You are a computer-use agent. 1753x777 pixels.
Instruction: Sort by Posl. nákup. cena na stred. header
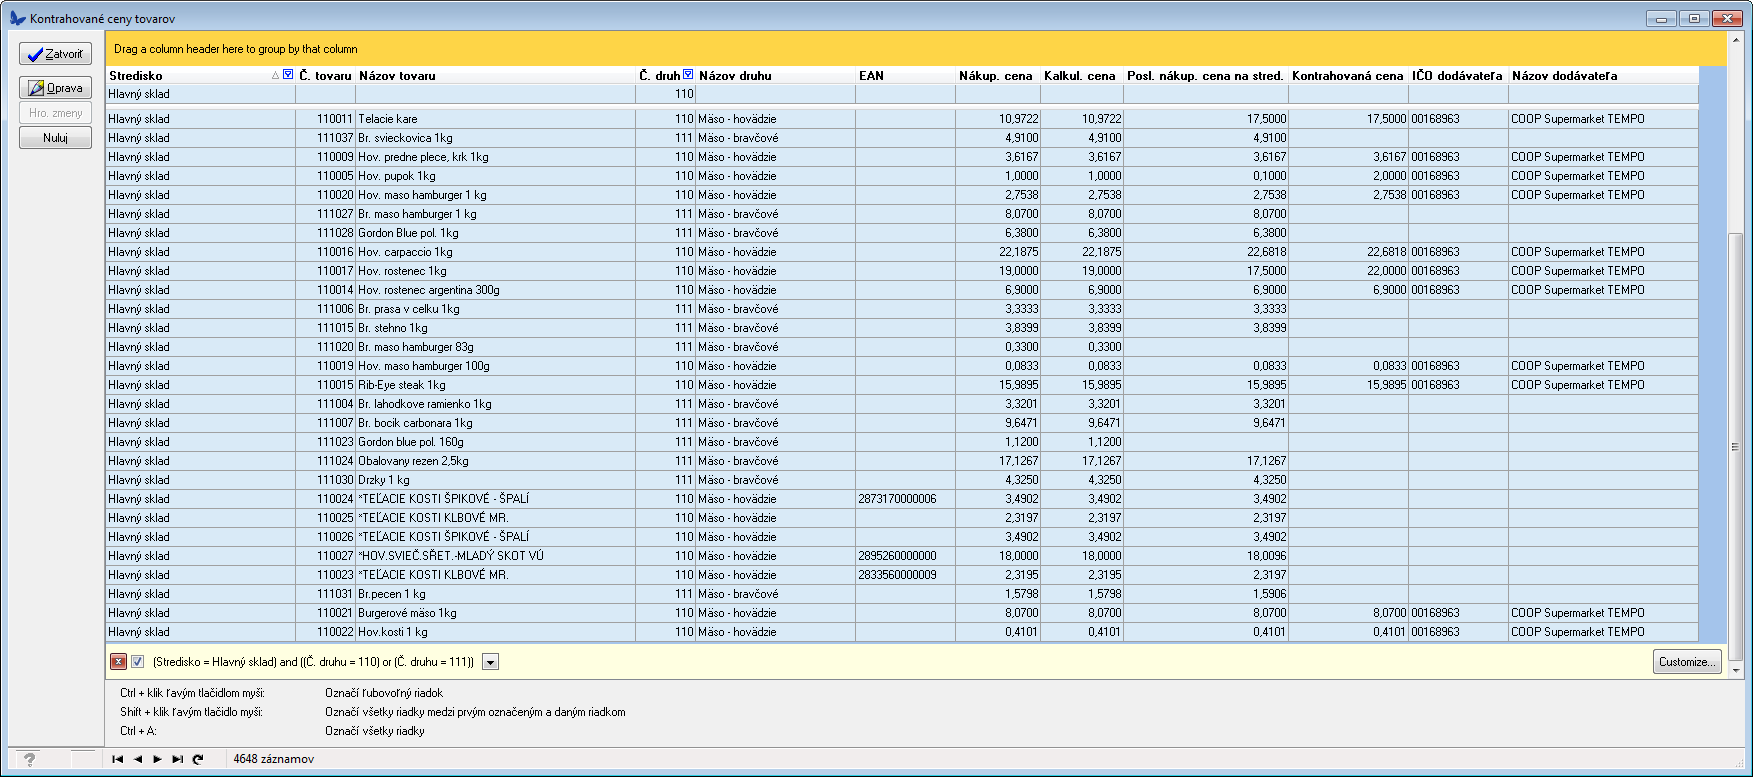click(x=1205, y=76)
